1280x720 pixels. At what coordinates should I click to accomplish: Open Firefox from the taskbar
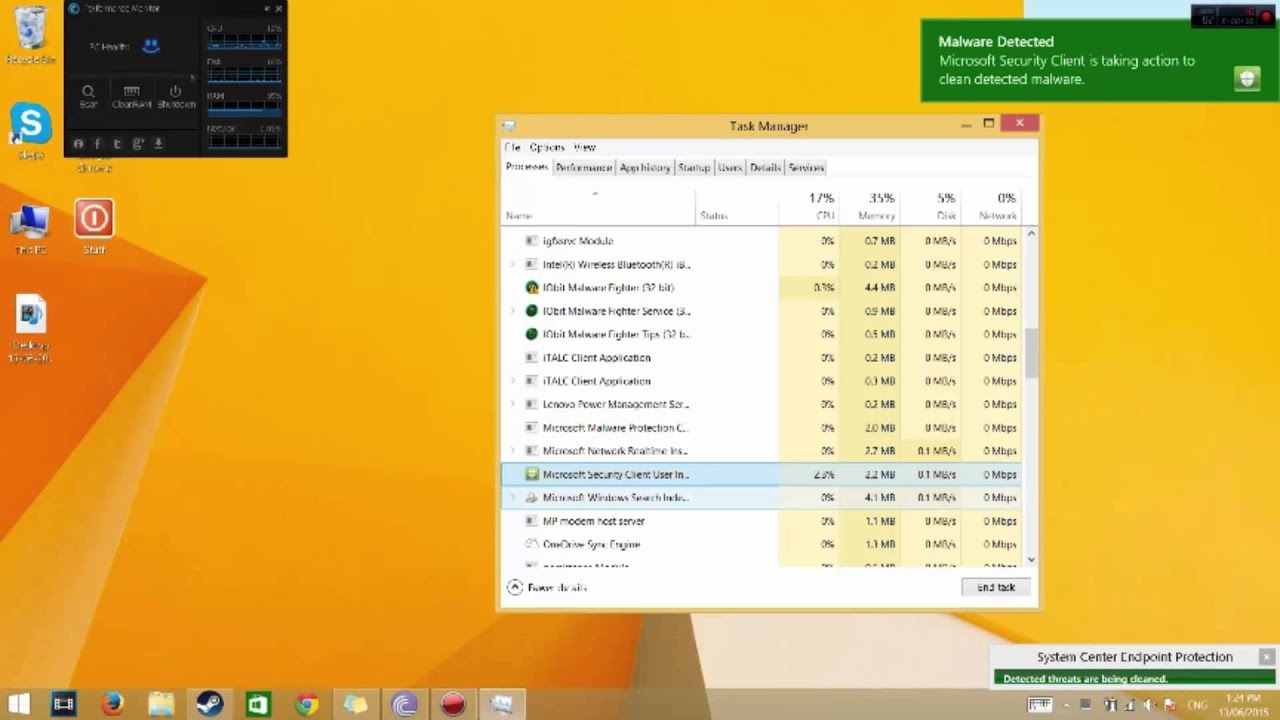point(112,704)
